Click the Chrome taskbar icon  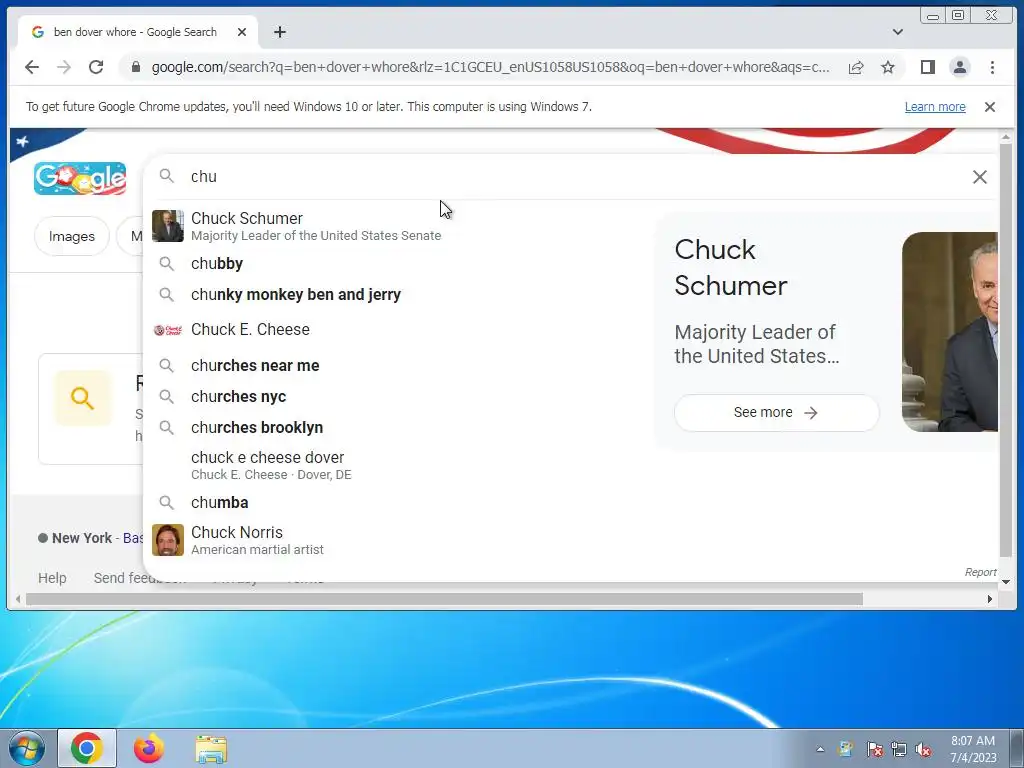pyautogui.click(x=87, y=748)
